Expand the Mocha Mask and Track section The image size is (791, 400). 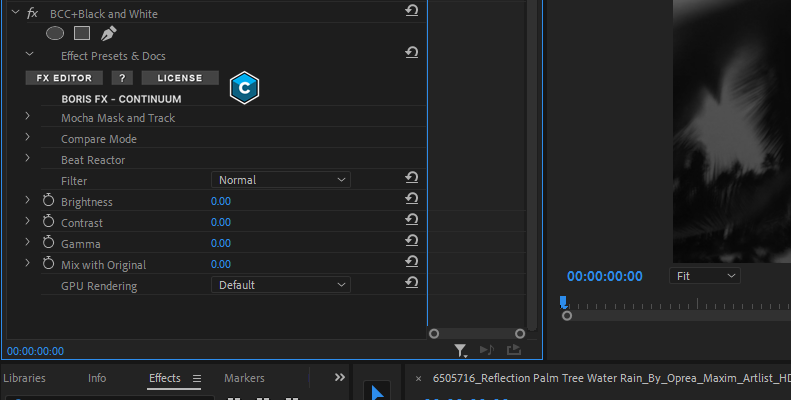(28, 118)
